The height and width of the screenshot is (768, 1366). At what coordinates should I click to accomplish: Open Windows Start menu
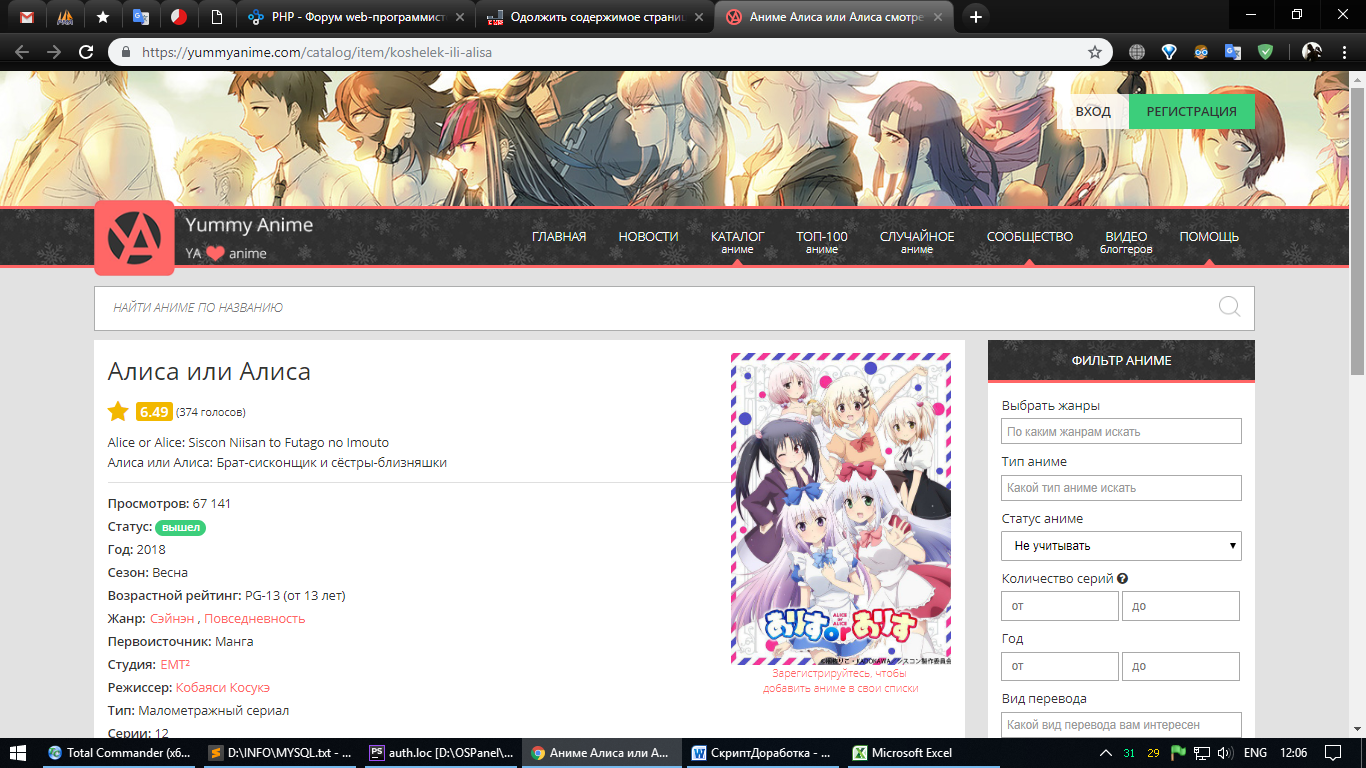click(x=18, y=753)
